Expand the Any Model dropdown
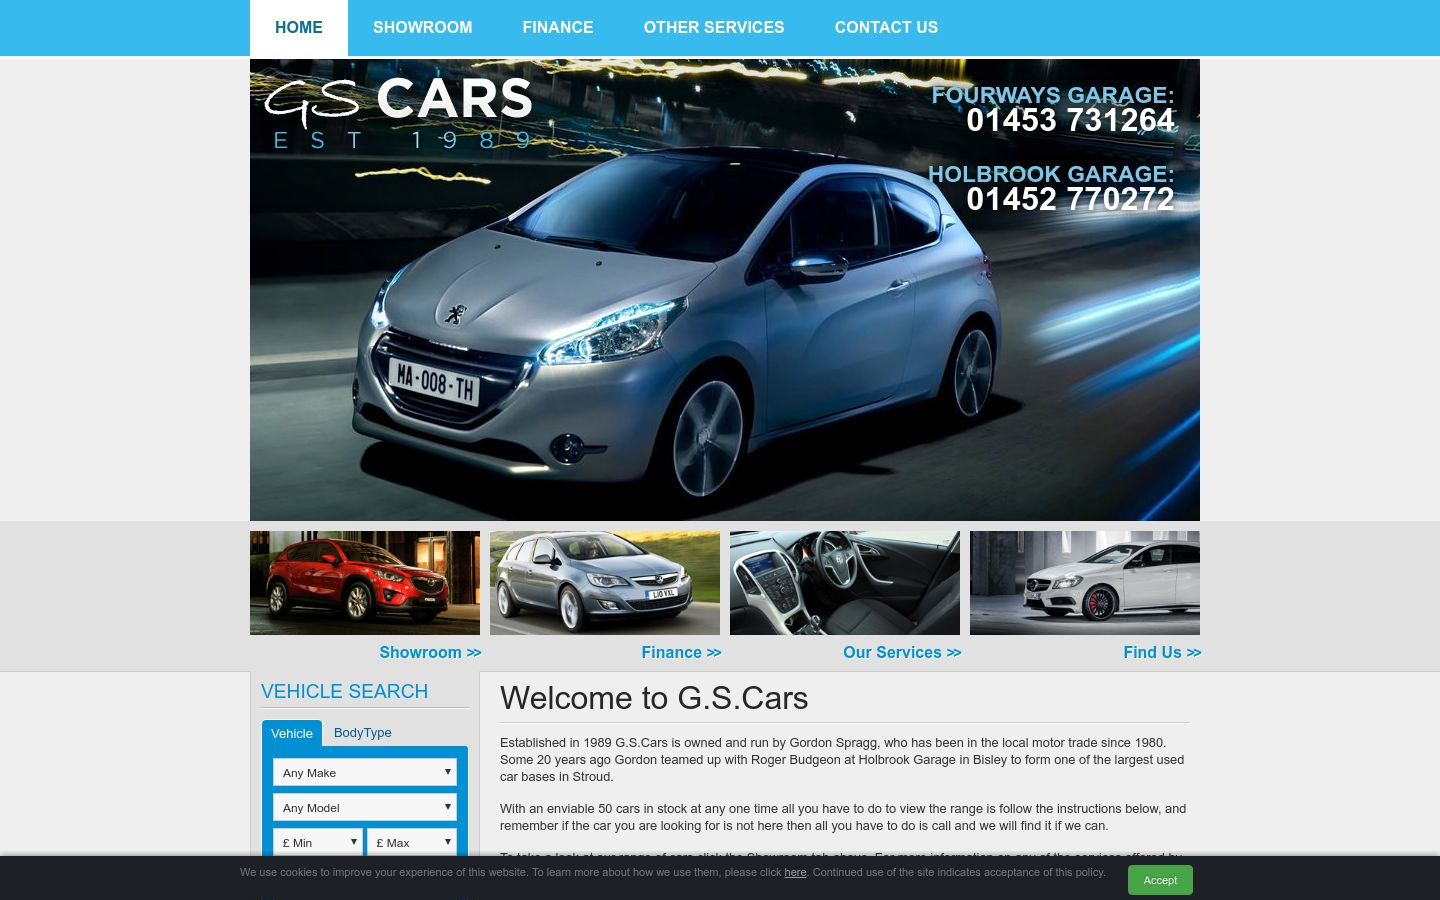1440x900 pixels. pyautogui.click(x=365, y=807)
